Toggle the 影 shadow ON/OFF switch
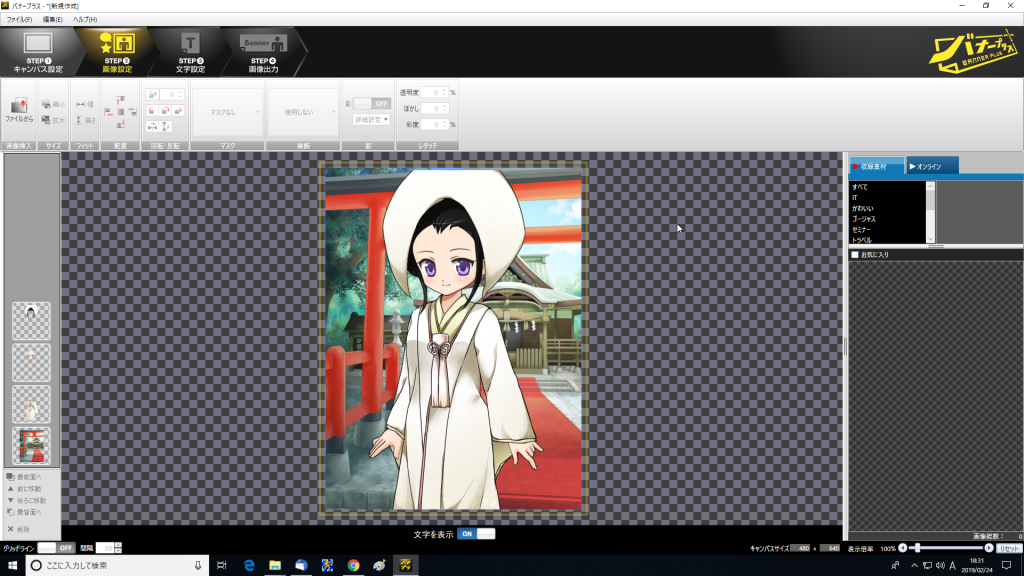This screenshot has width=1024, height=576. click(x=371, y=103)
